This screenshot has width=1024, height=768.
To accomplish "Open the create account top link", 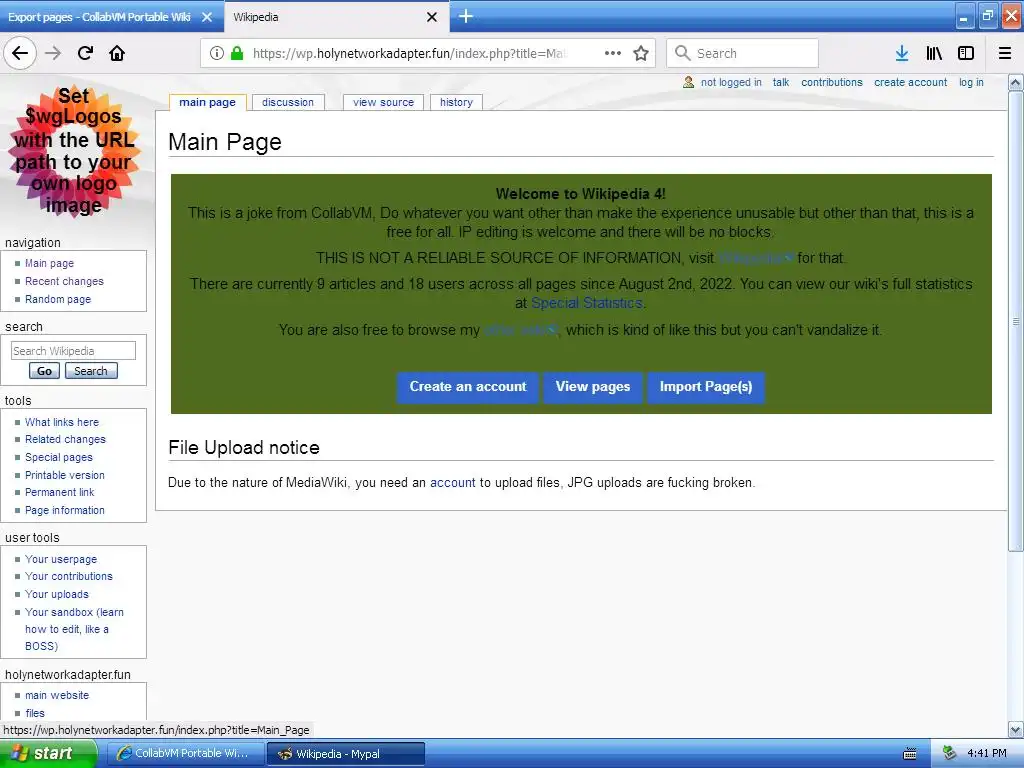I will point(910,82).
